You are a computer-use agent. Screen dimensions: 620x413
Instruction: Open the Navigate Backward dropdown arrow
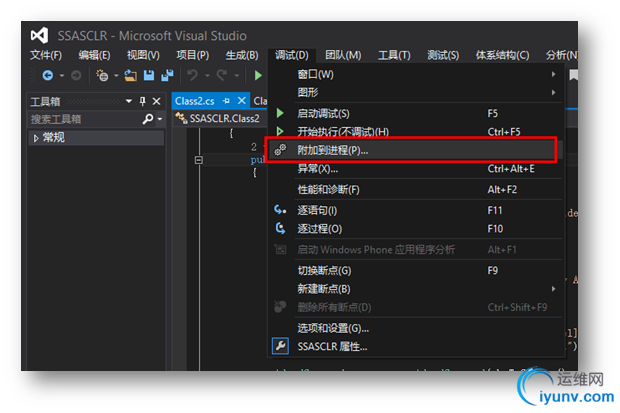(62, 75)
